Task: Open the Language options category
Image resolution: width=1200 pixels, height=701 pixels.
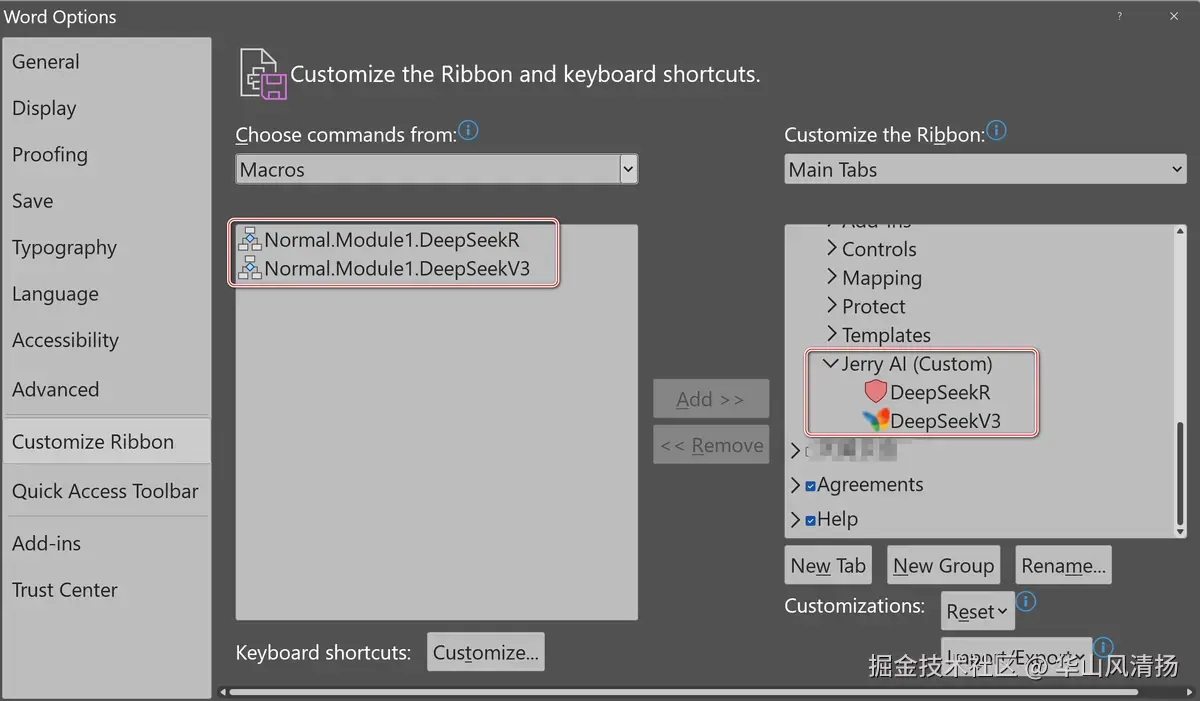Action: click(x=106, y=294)
